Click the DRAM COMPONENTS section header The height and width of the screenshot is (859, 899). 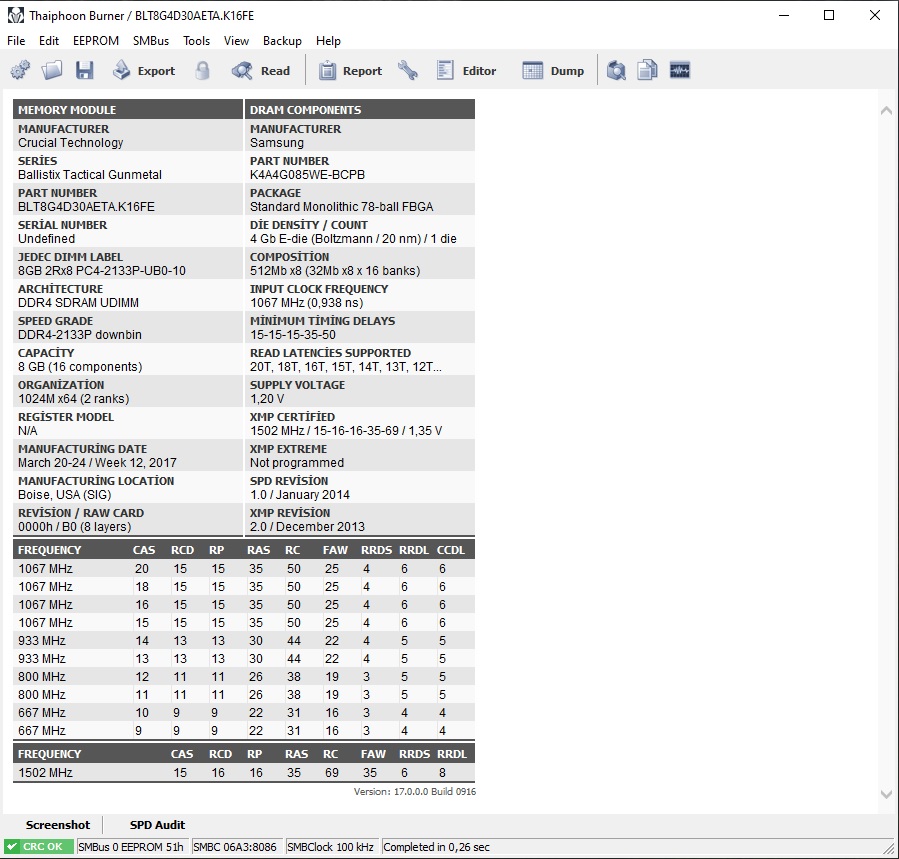point(360,110)
